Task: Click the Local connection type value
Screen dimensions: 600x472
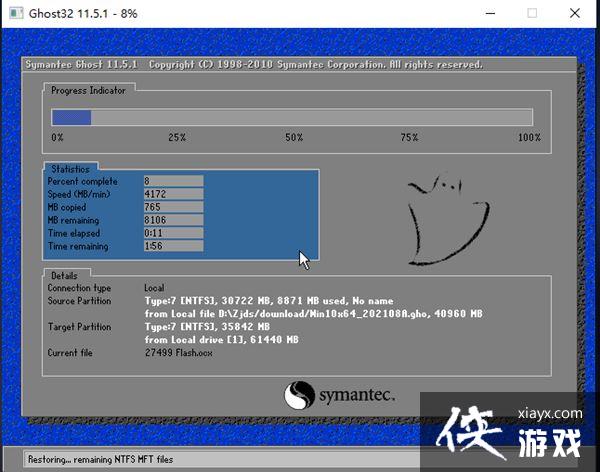Action: (x=154, y=288)
